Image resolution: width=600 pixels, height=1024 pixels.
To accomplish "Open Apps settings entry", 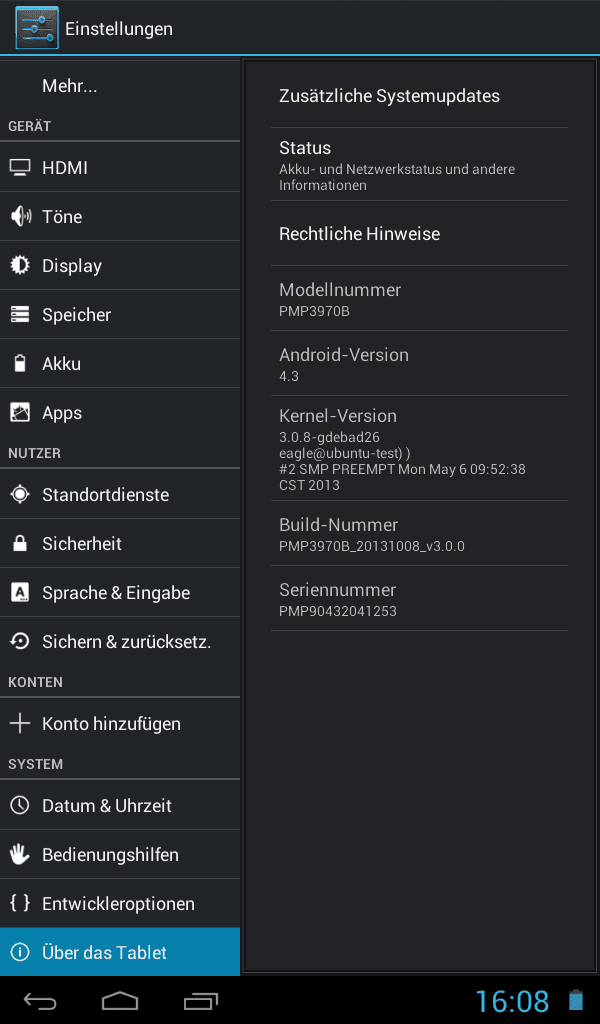I will coord(120,413).
